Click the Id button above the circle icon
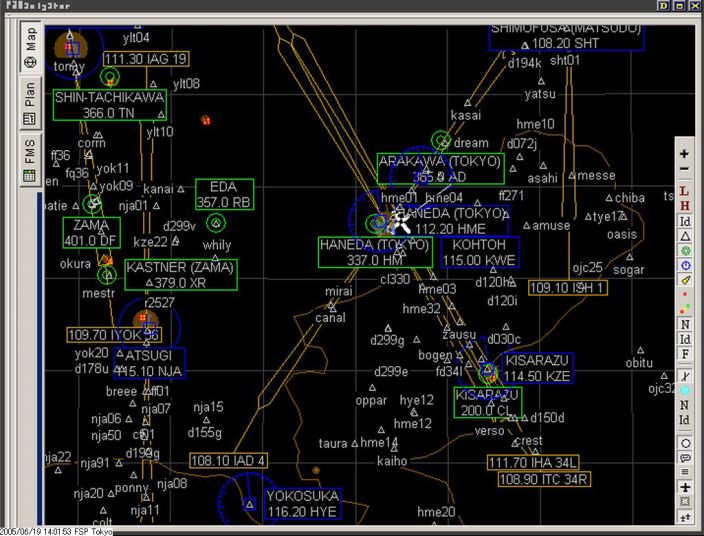Screen dimensions: 704x536 coord(685,420)
